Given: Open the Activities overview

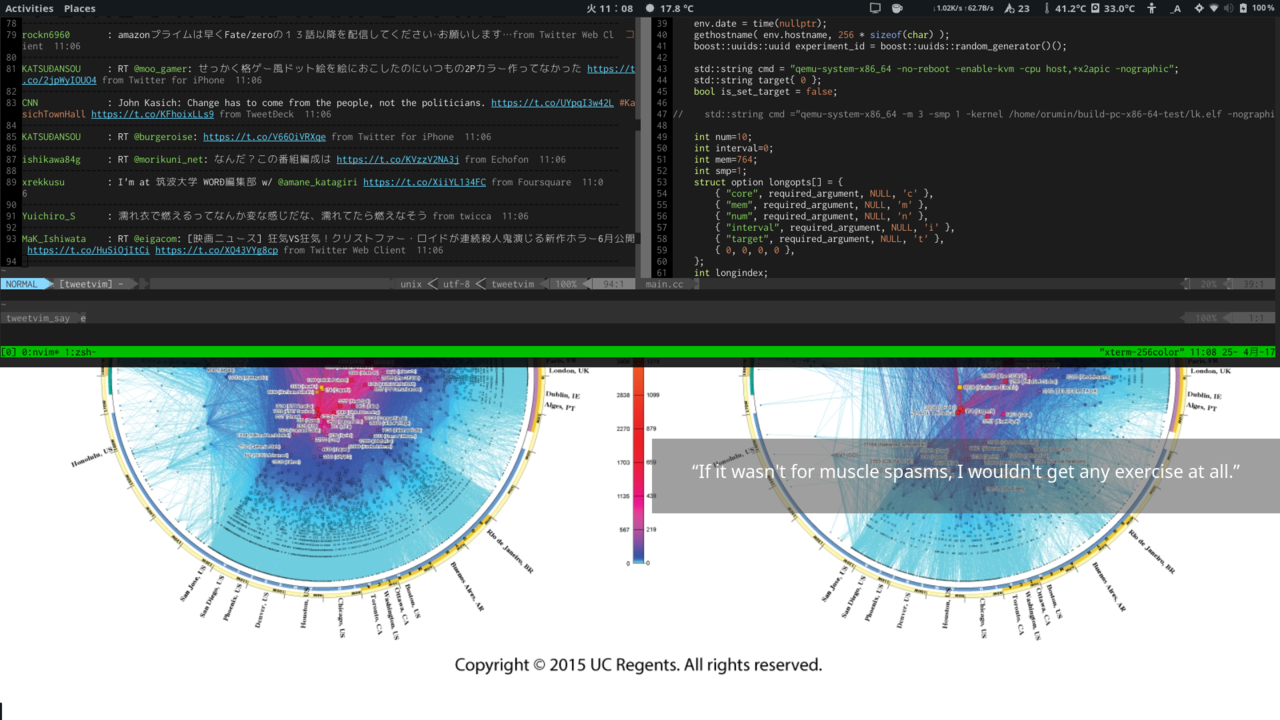Looking at the screenshot, I should (29, 8).
